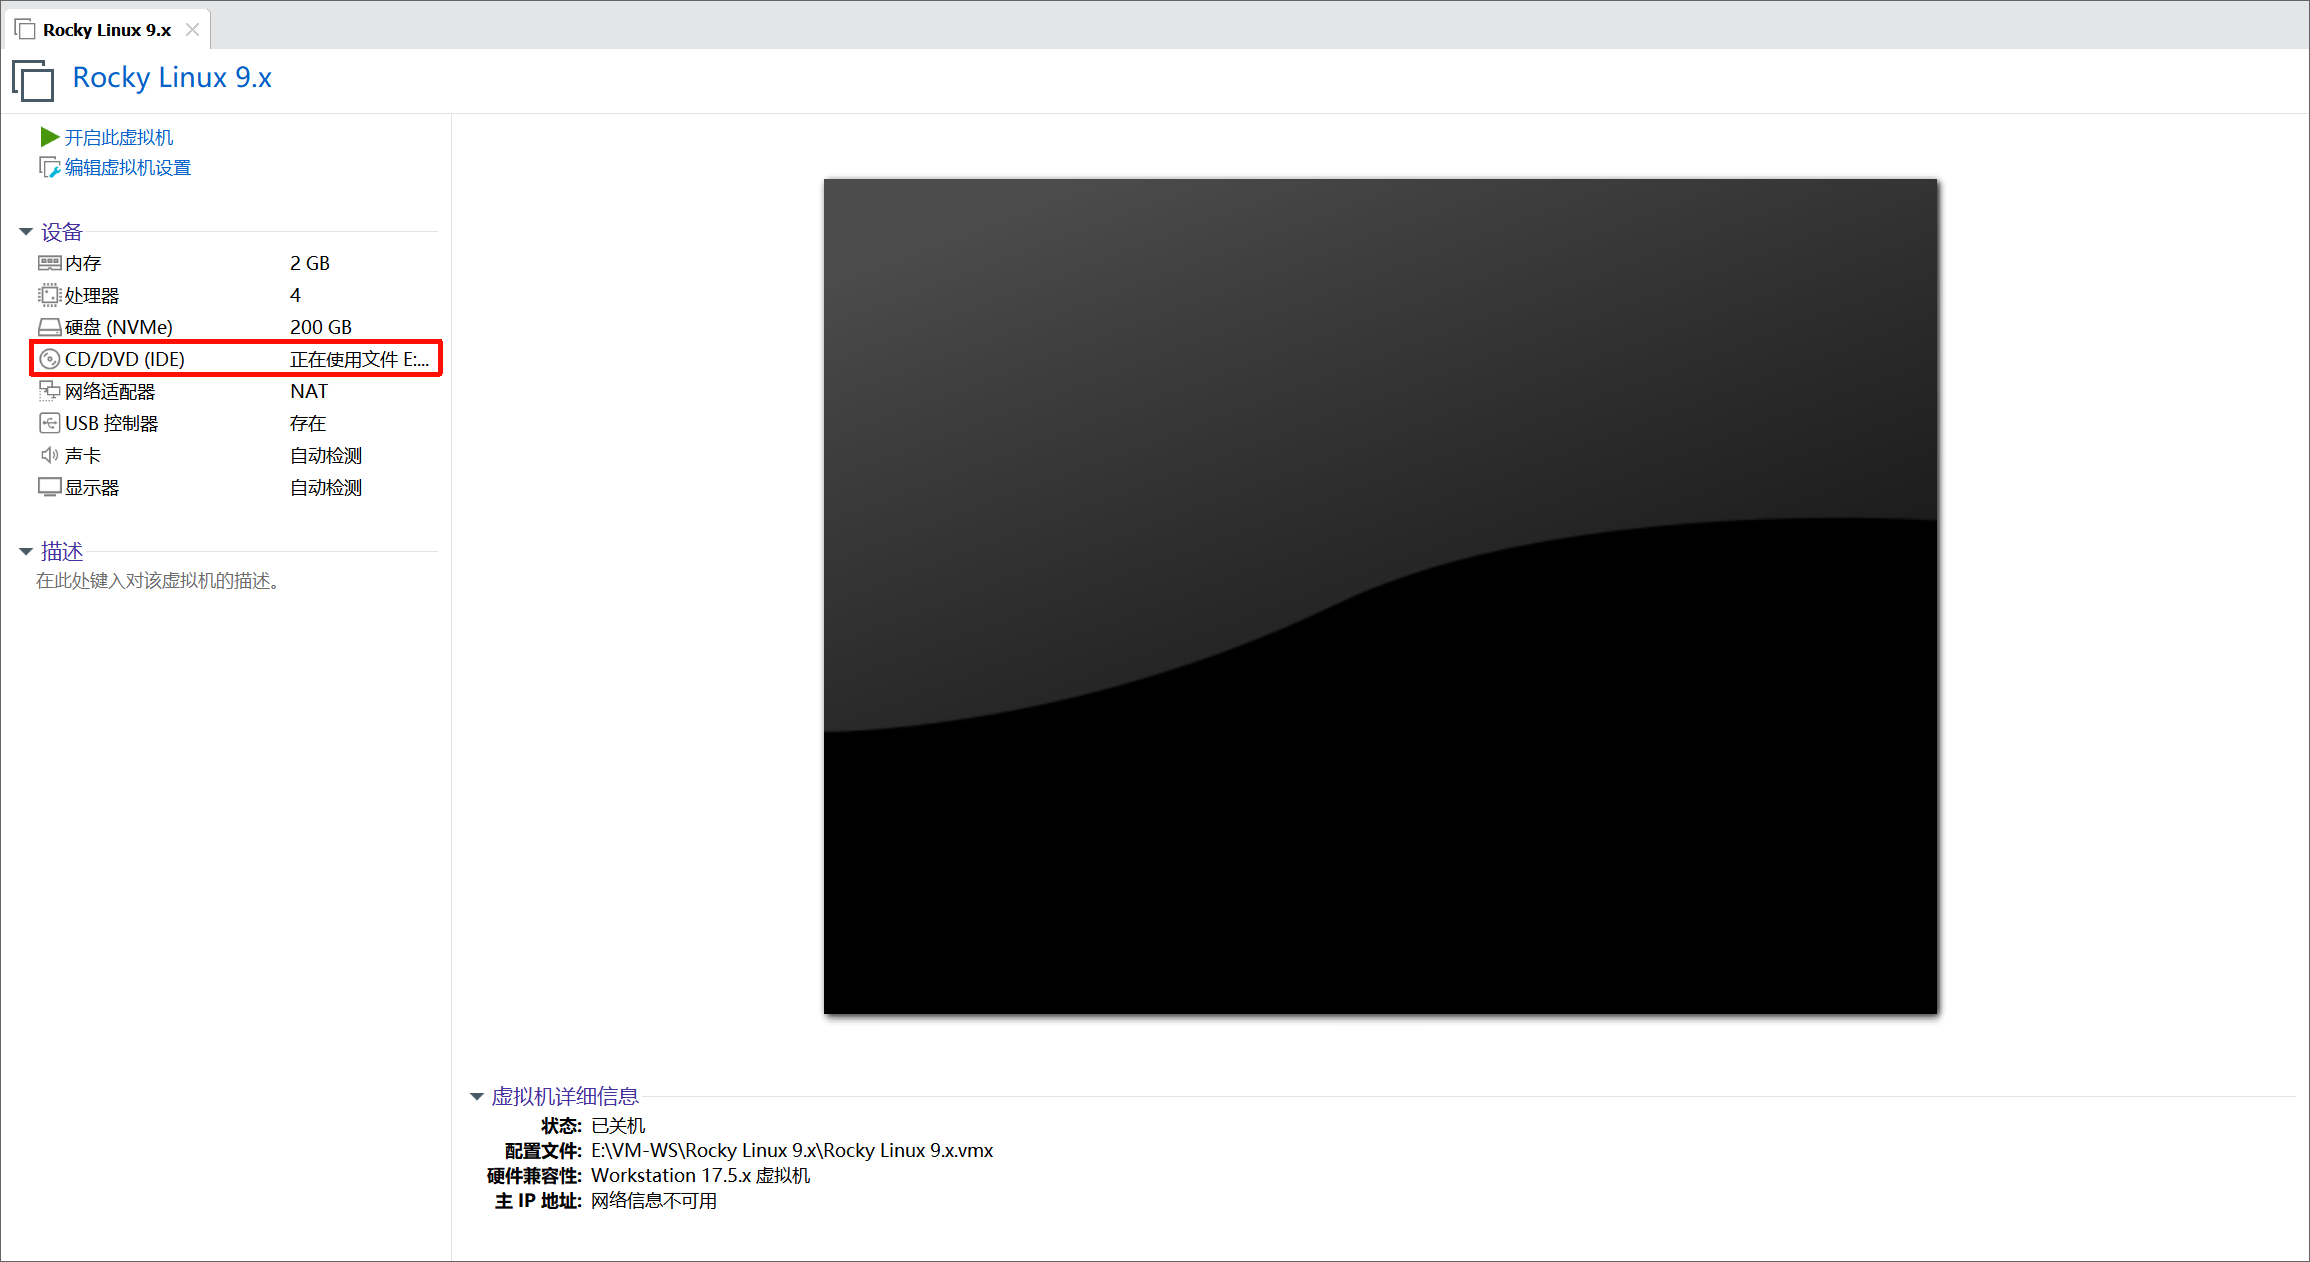Click the edit VM settings icon
Screen dimensions: 2310x1262
[49, 167]
